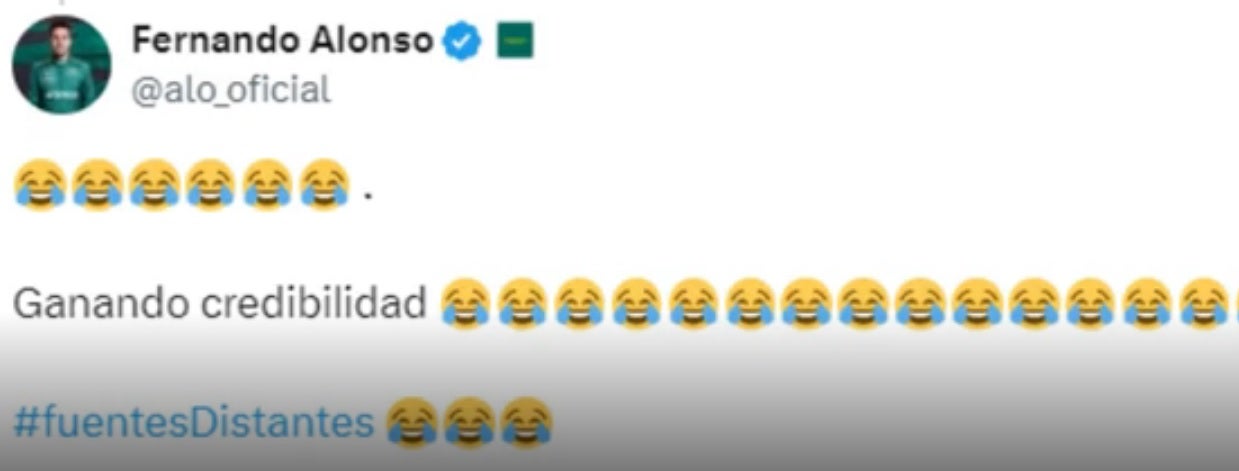Click the laughing emoji just before the period

pyautogui.click(x=324, y=185)
